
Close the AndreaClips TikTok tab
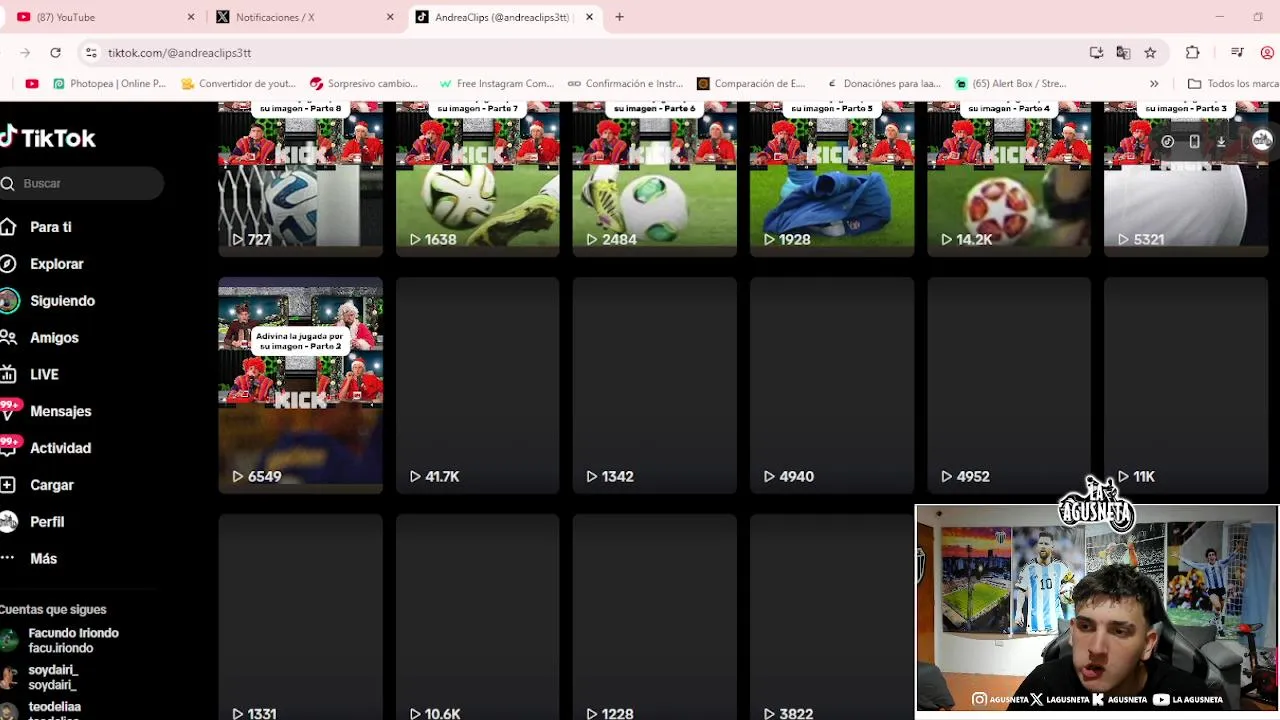click(589, 17)
